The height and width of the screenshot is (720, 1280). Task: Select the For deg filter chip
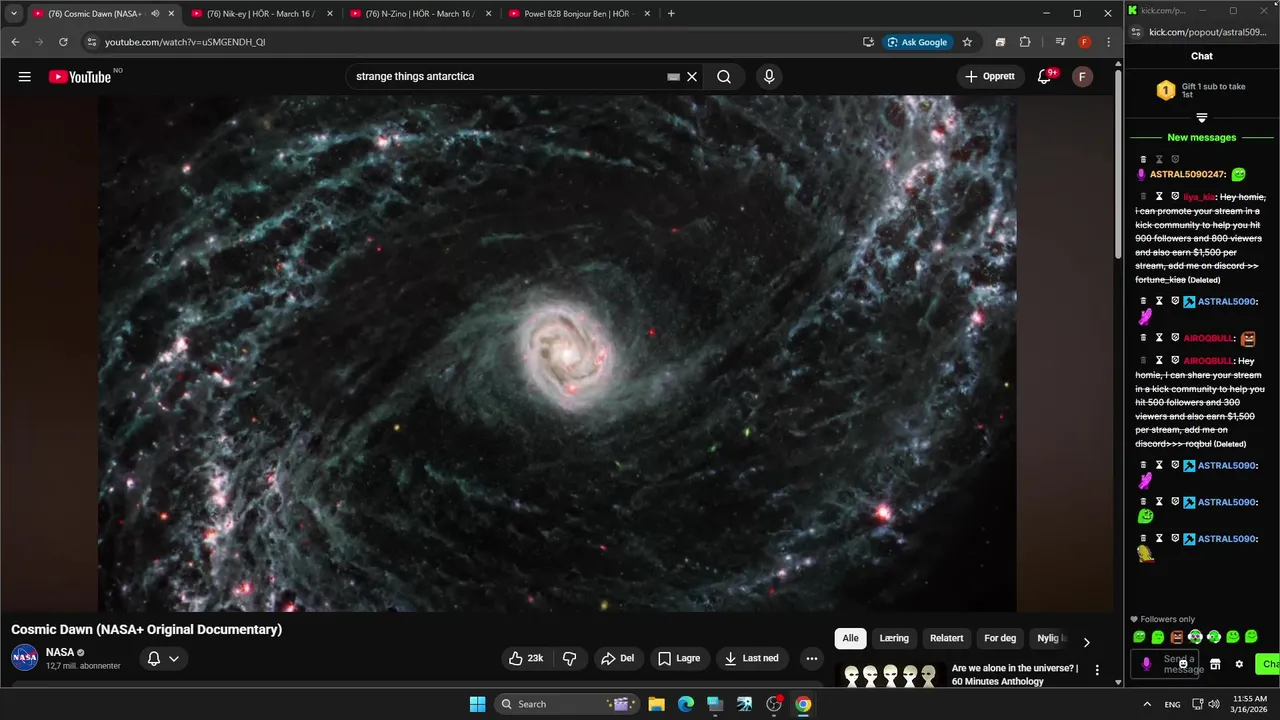[1000, 638]
